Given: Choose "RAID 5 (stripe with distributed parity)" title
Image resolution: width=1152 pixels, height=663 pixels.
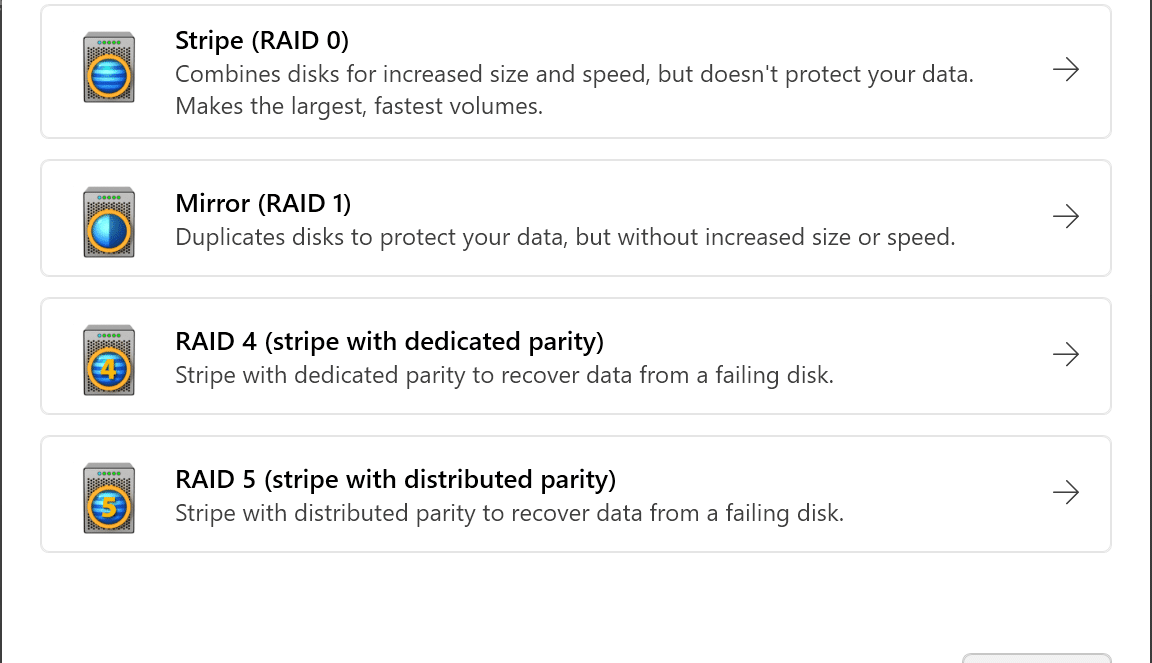Looking at the screenshot, I should [x=395, y=479].
